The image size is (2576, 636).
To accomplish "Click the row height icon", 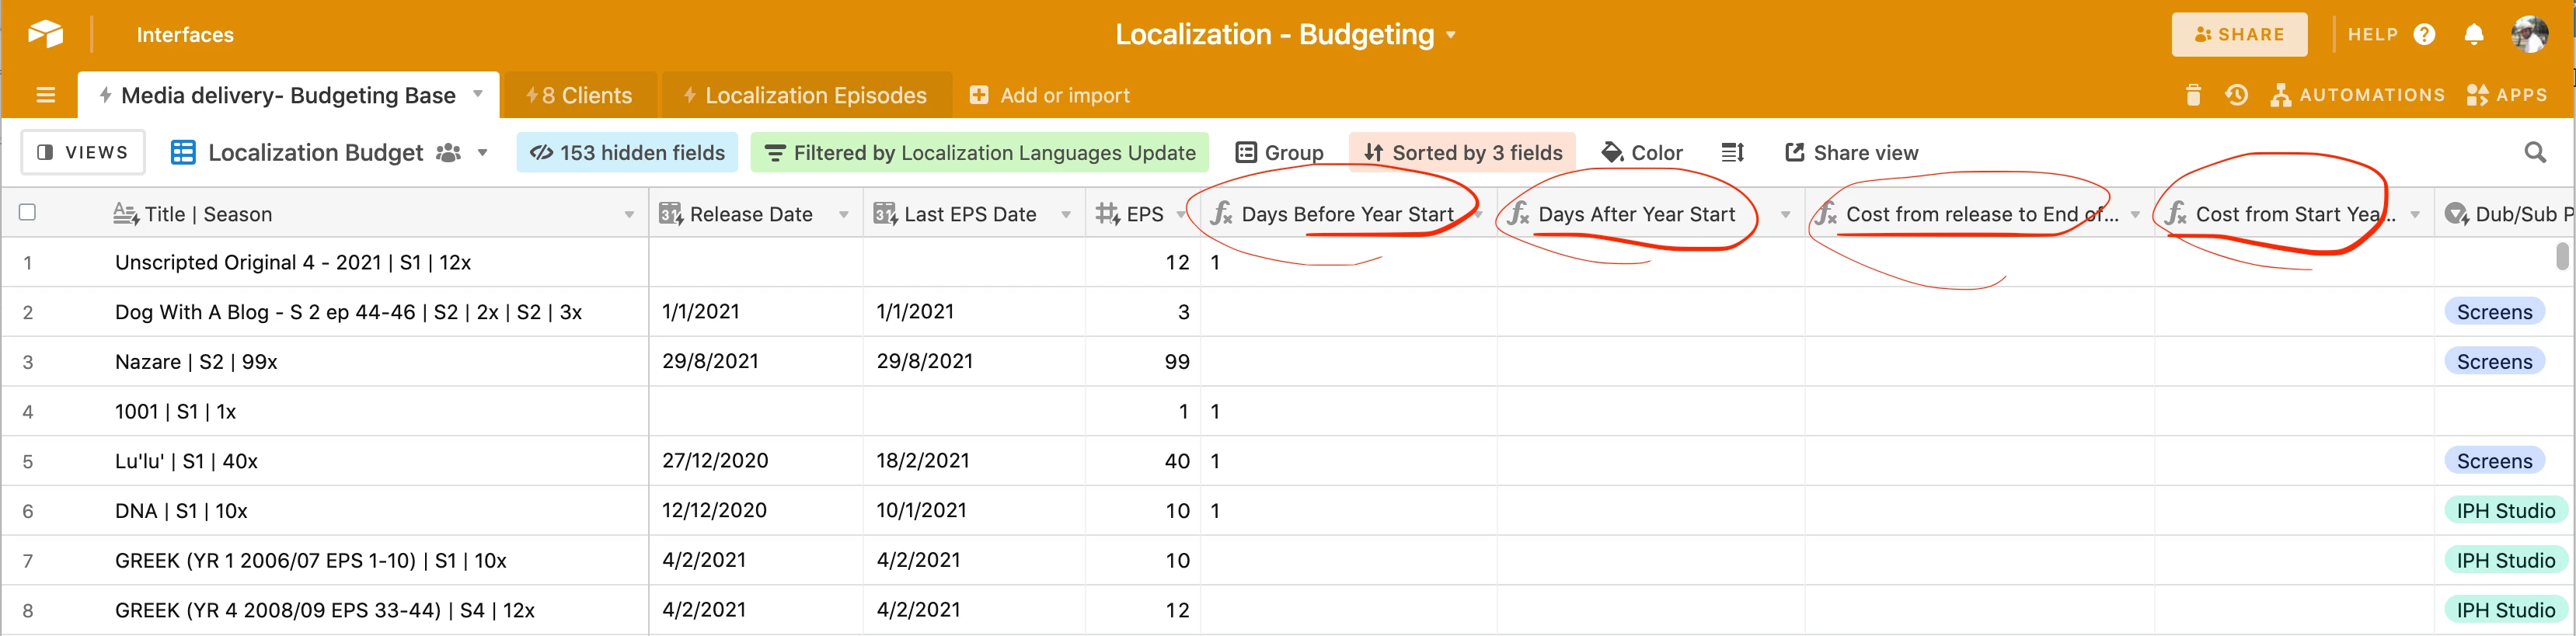I will [1732, 152].
